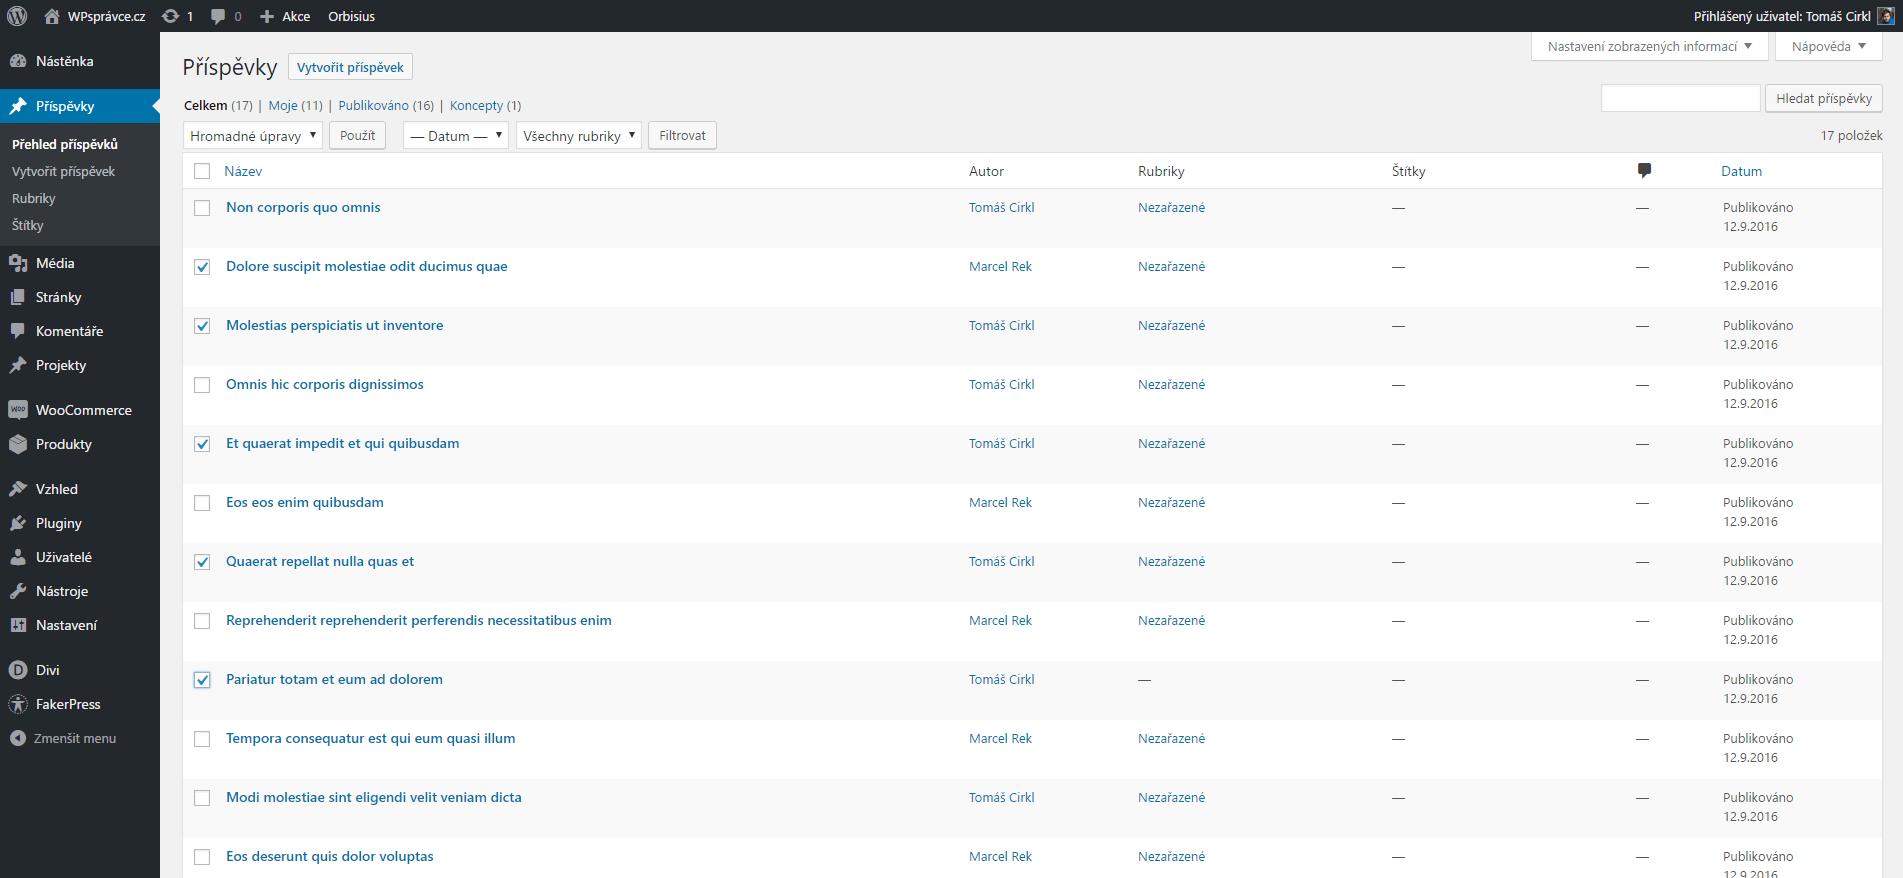Viewport: 1903px width, 878px height.
Task: Open the Všechny rubriky category dropdown
Action: [579, 135]
